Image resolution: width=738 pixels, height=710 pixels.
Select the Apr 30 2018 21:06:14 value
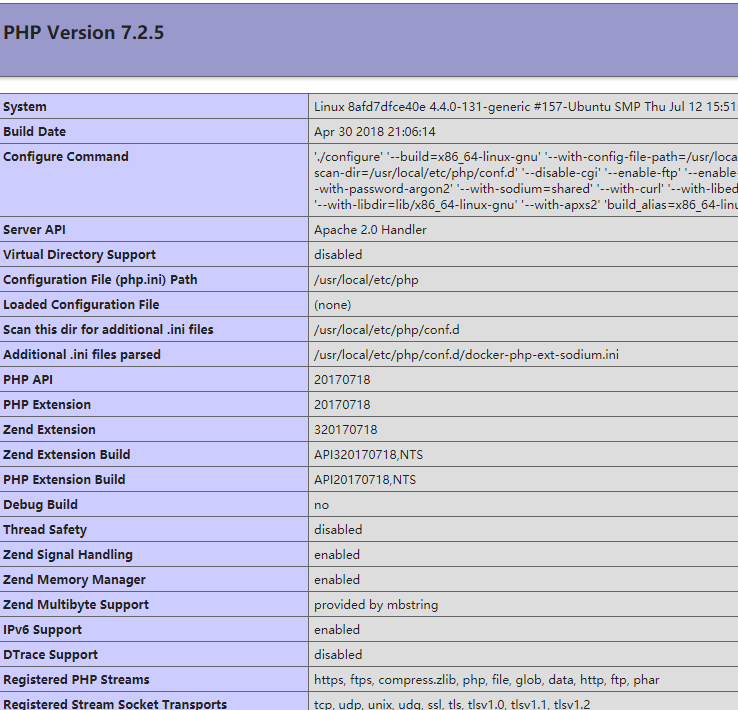pyautogui.click(x=375, y=132)
